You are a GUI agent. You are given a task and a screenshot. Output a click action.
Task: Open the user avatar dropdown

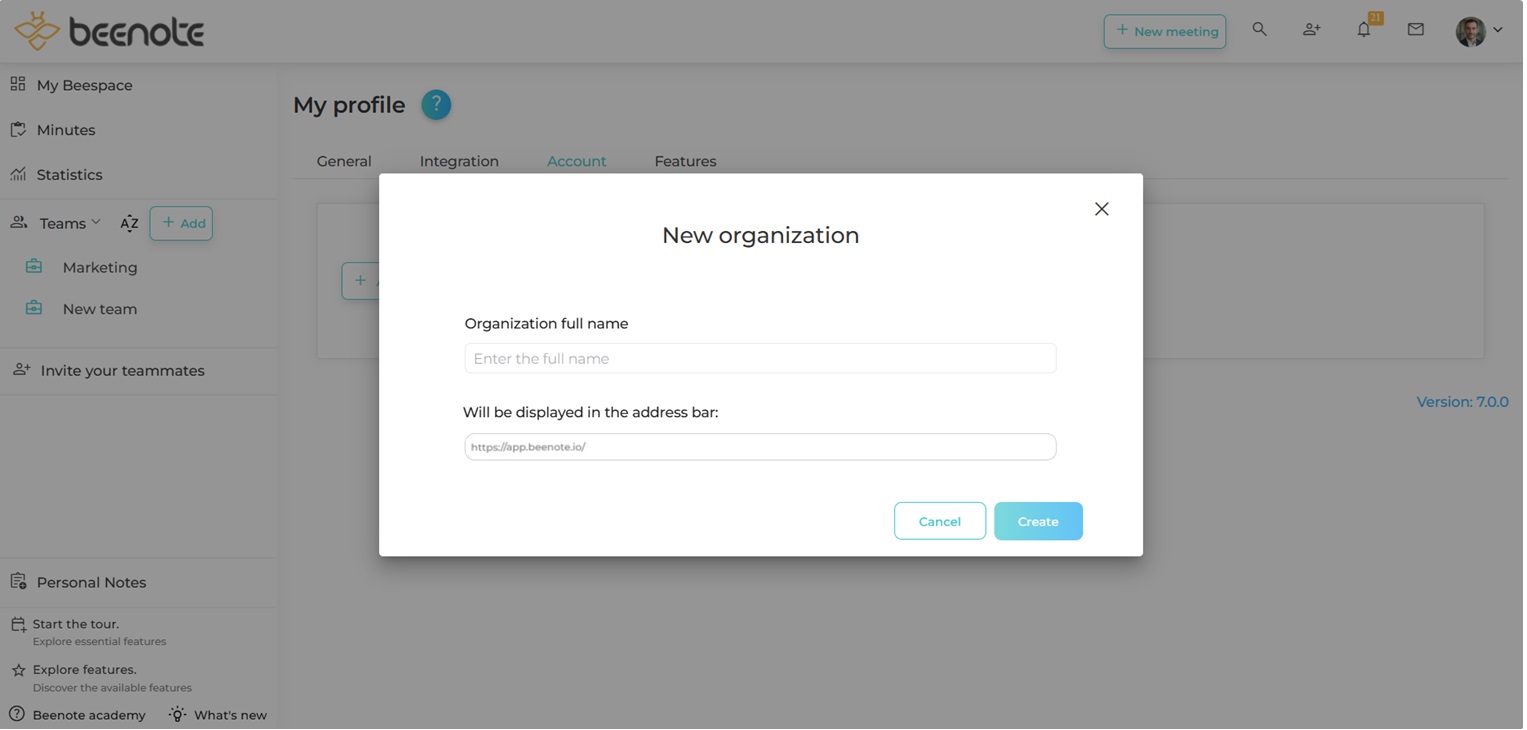click(1482, 31)
